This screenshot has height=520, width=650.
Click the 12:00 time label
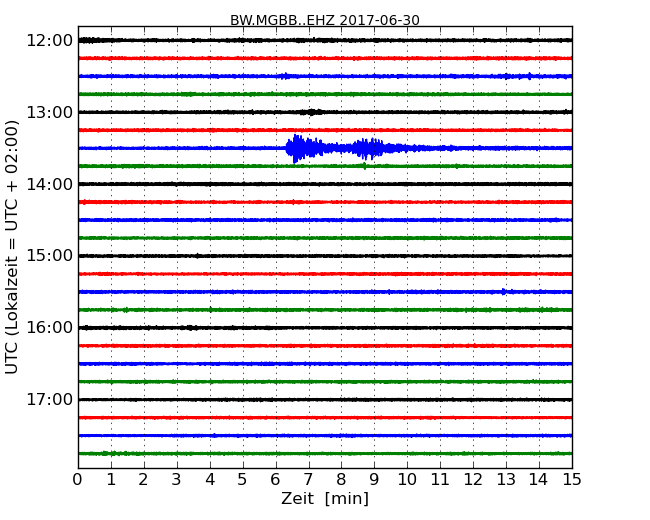(x=49, y=41)
